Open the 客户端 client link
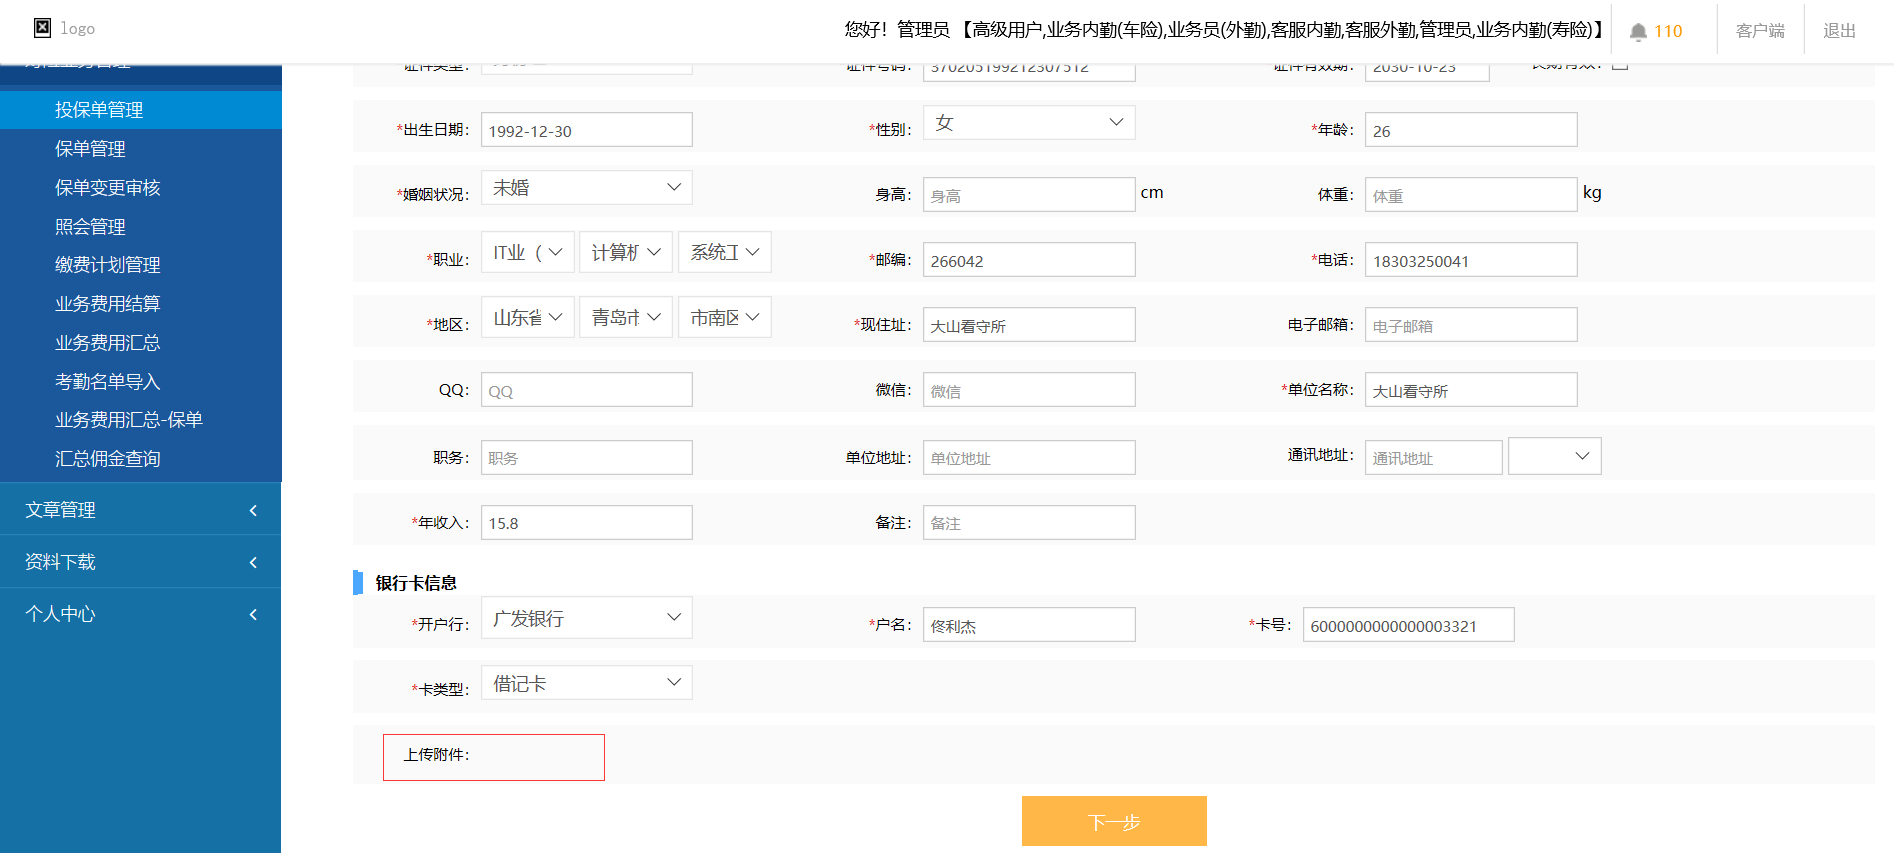The width and height of the screenshot is (1894, 853). pos(1760,31)
